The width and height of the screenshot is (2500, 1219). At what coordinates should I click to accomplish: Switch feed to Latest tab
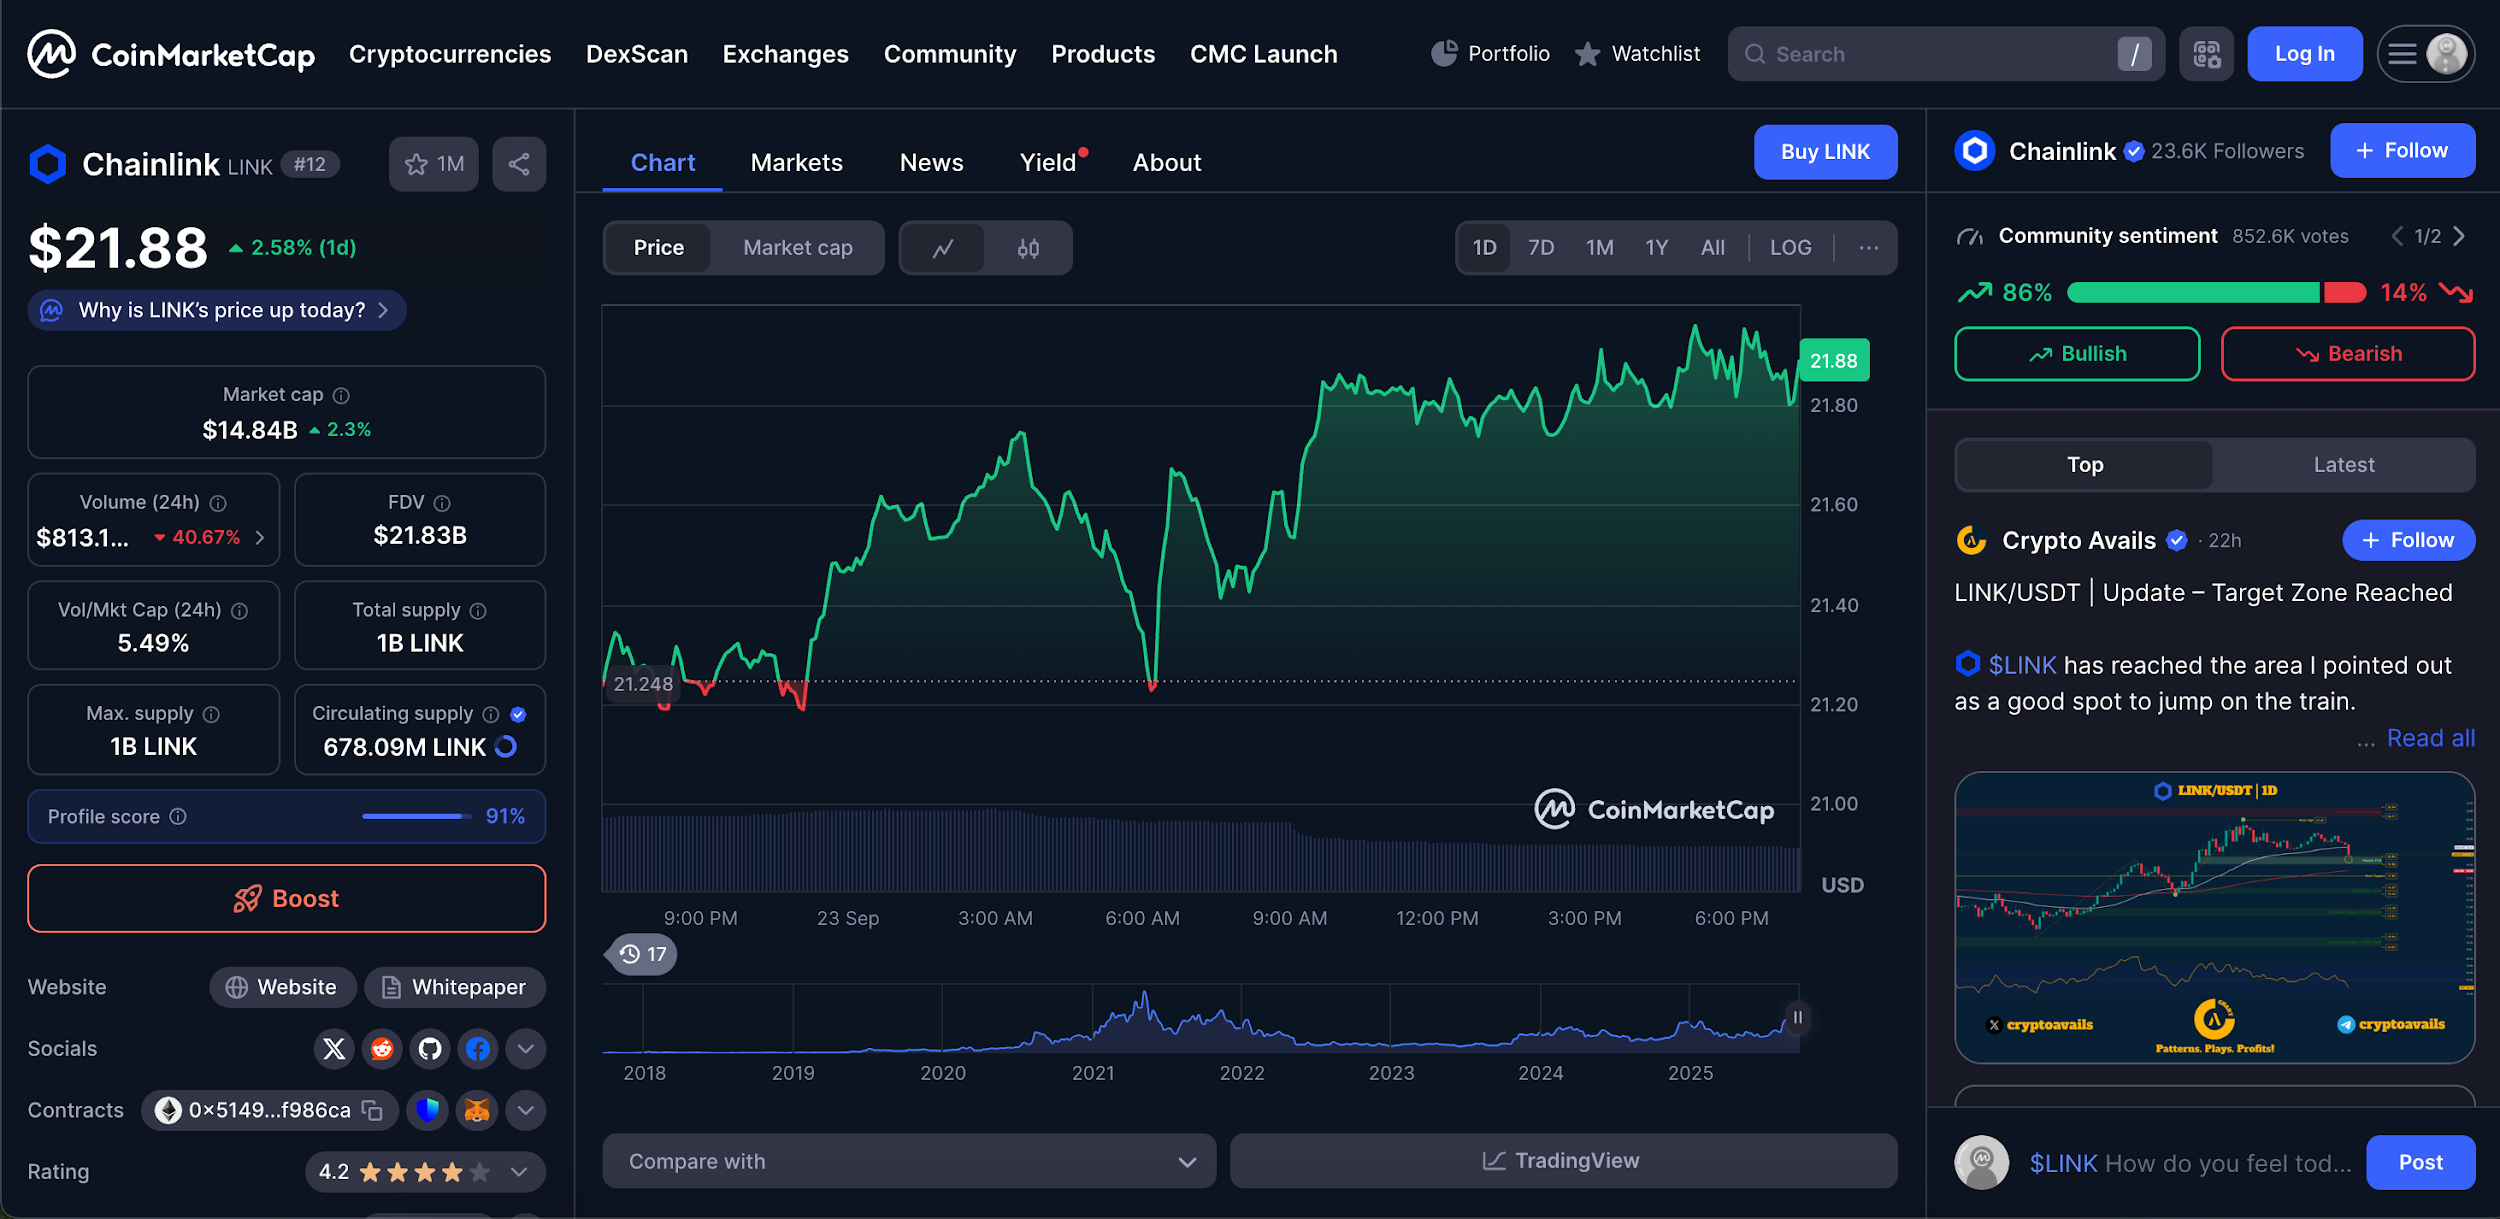coord(2343,465)
